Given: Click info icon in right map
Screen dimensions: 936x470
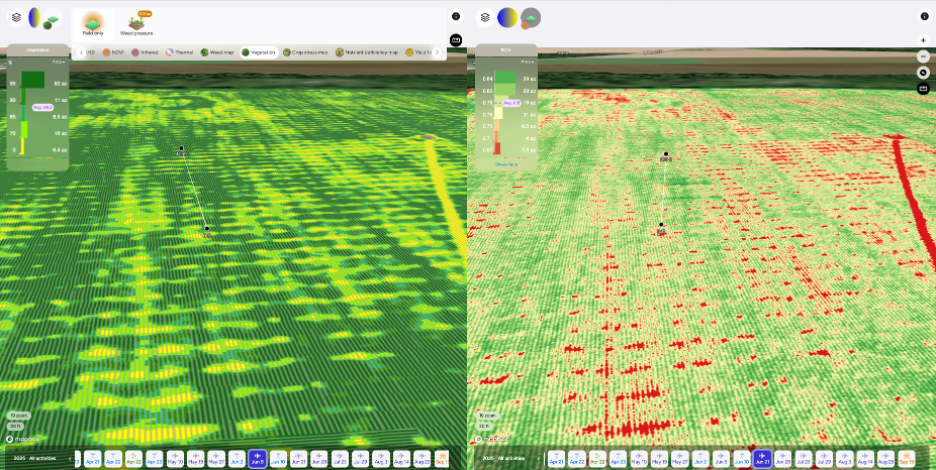Looking at the screenshot, I should pos(923,17).
